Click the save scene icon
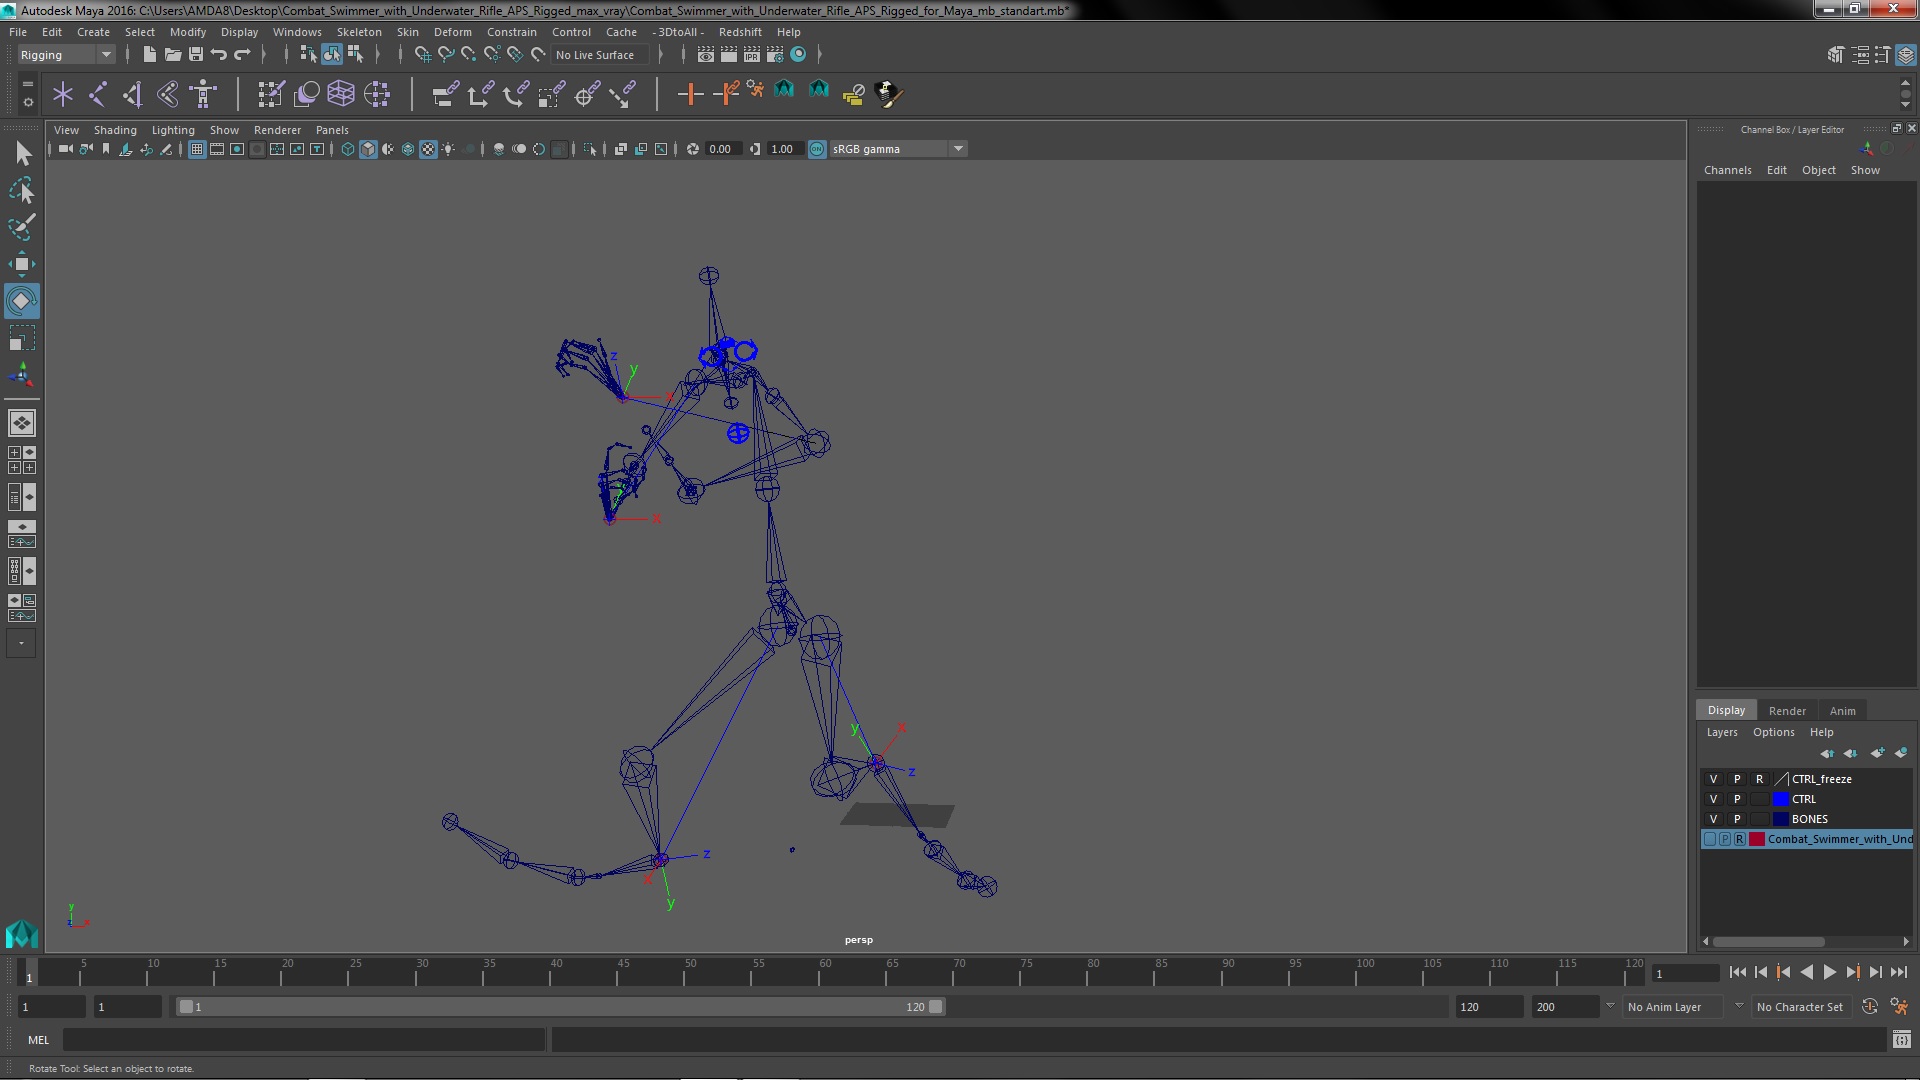1920x1080 pixels. point(196,55)
